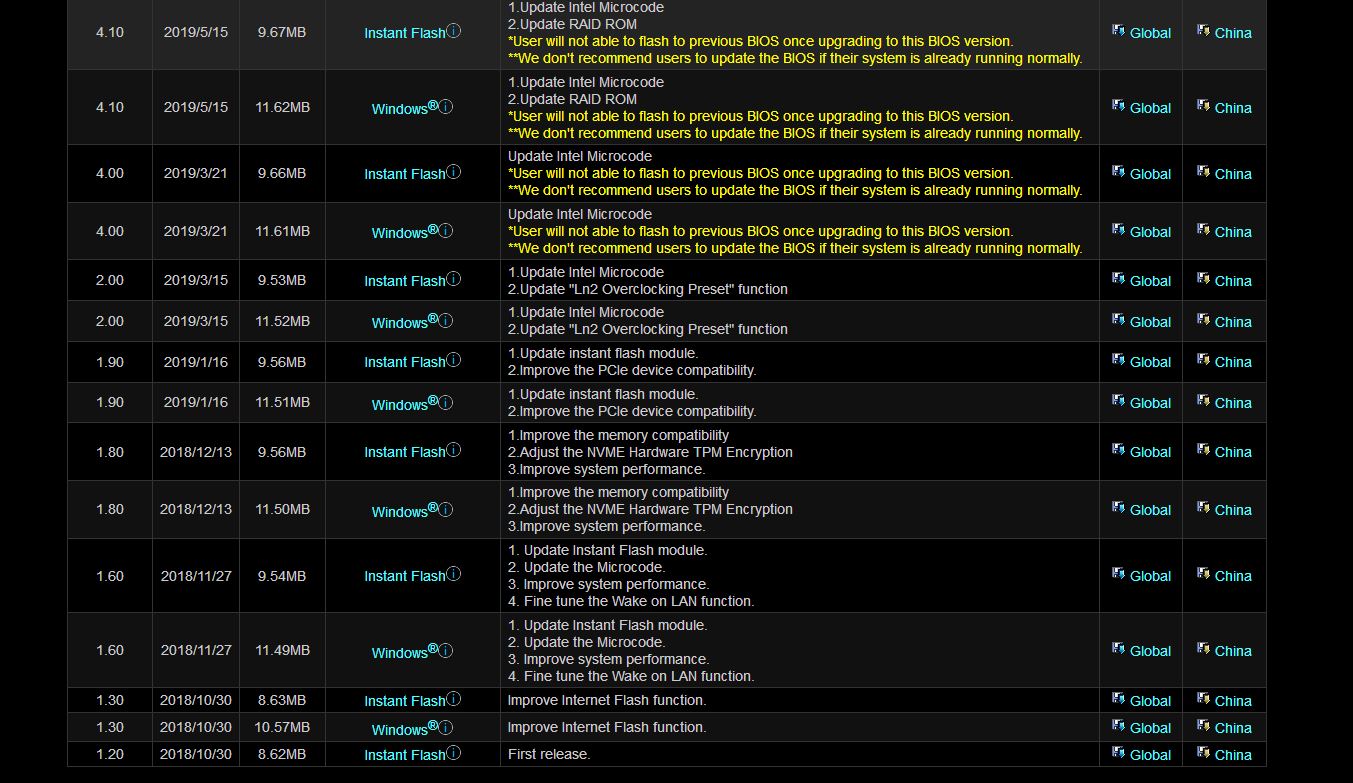Viewport: 1353px width, 783px height.
Task: Download via the Global link, 1.60 Windows row
Action: point(1150,651)
